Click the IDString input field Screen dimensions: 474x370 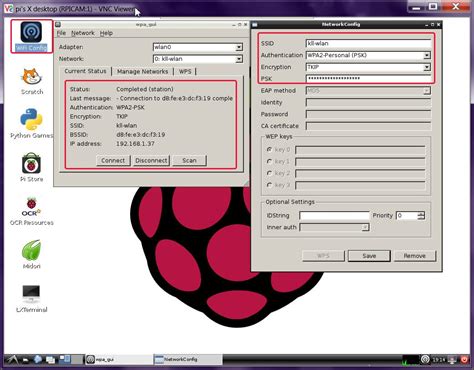pos(334,215)
